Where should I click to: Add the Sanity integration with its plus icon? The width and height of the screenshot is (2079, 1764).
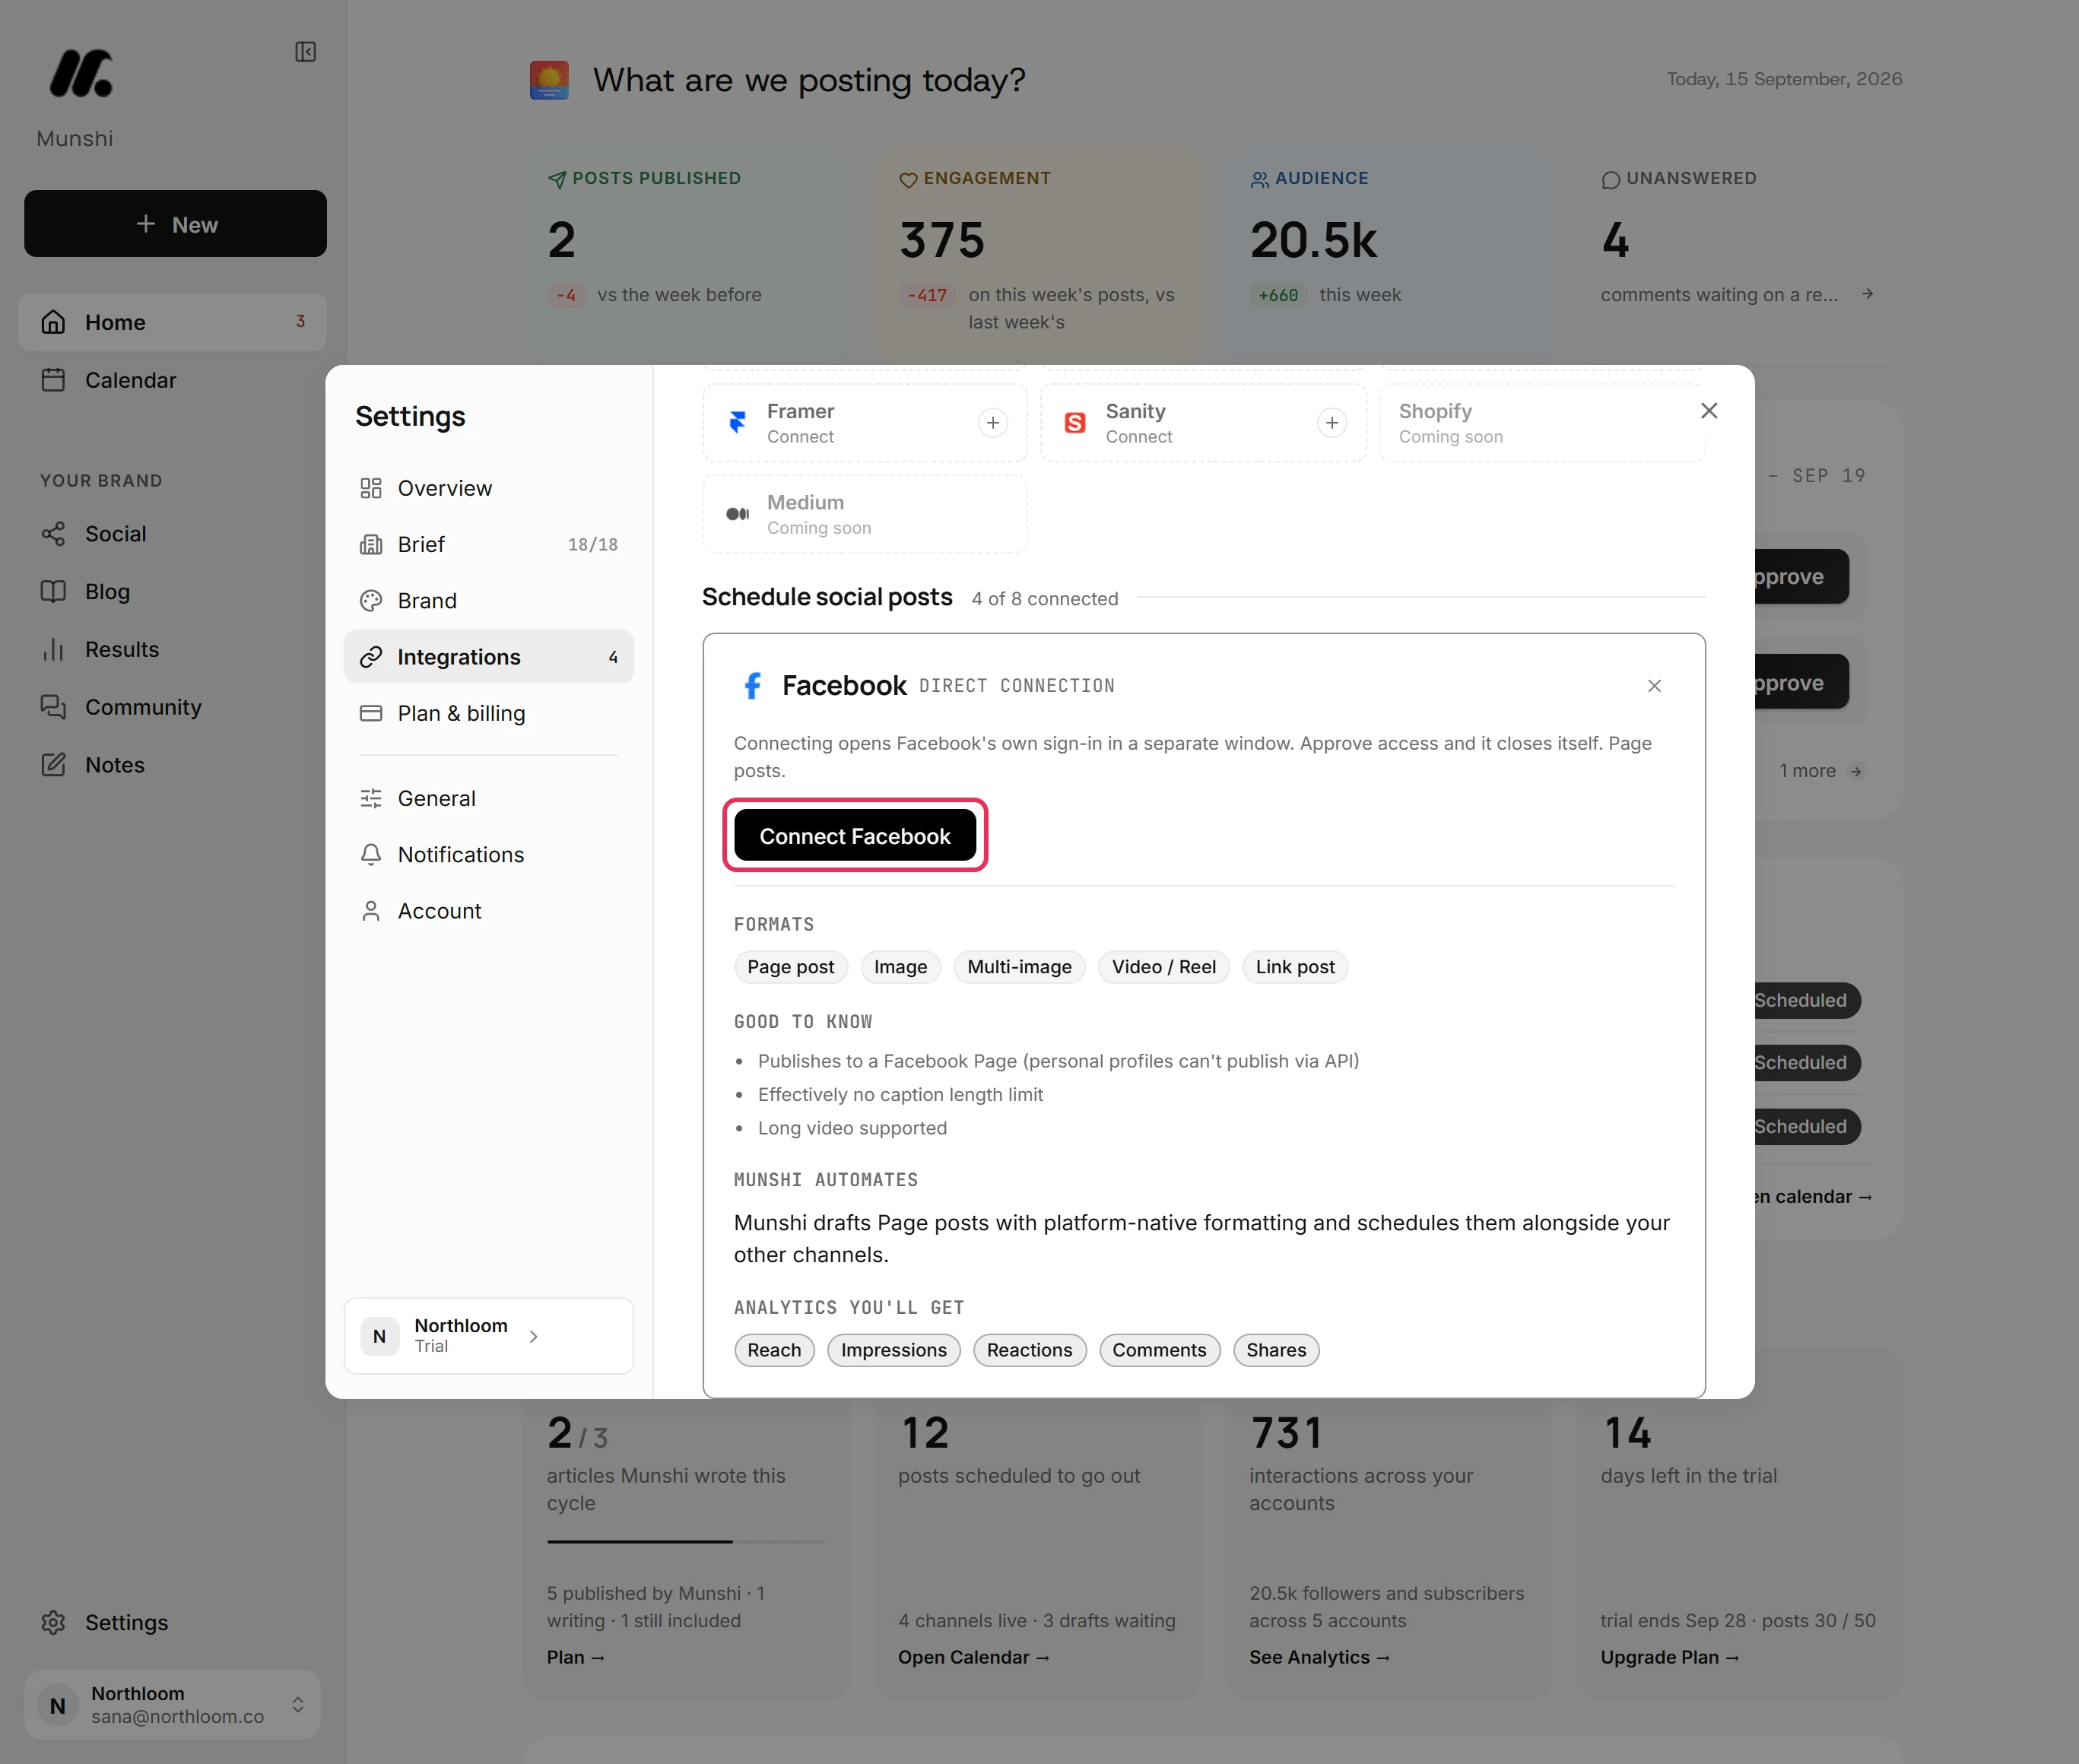click(1331, 423)
